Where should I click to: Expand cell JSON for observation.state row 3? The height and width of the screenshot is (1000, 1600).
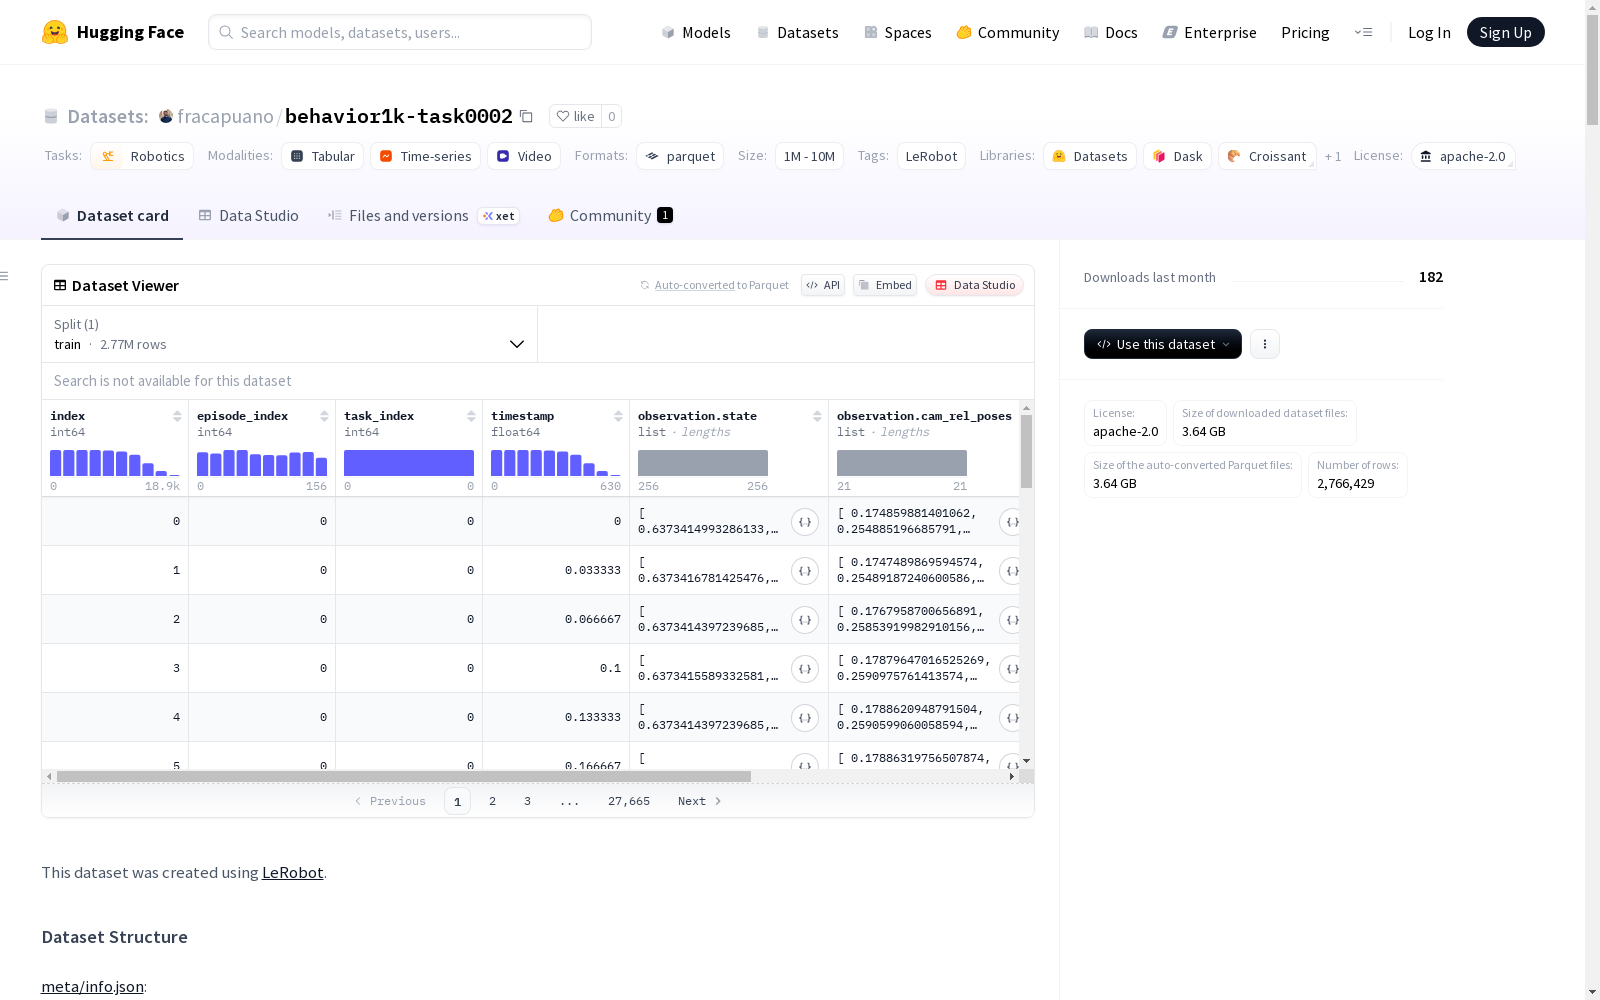pyautogui.click(x=805, y=669)
